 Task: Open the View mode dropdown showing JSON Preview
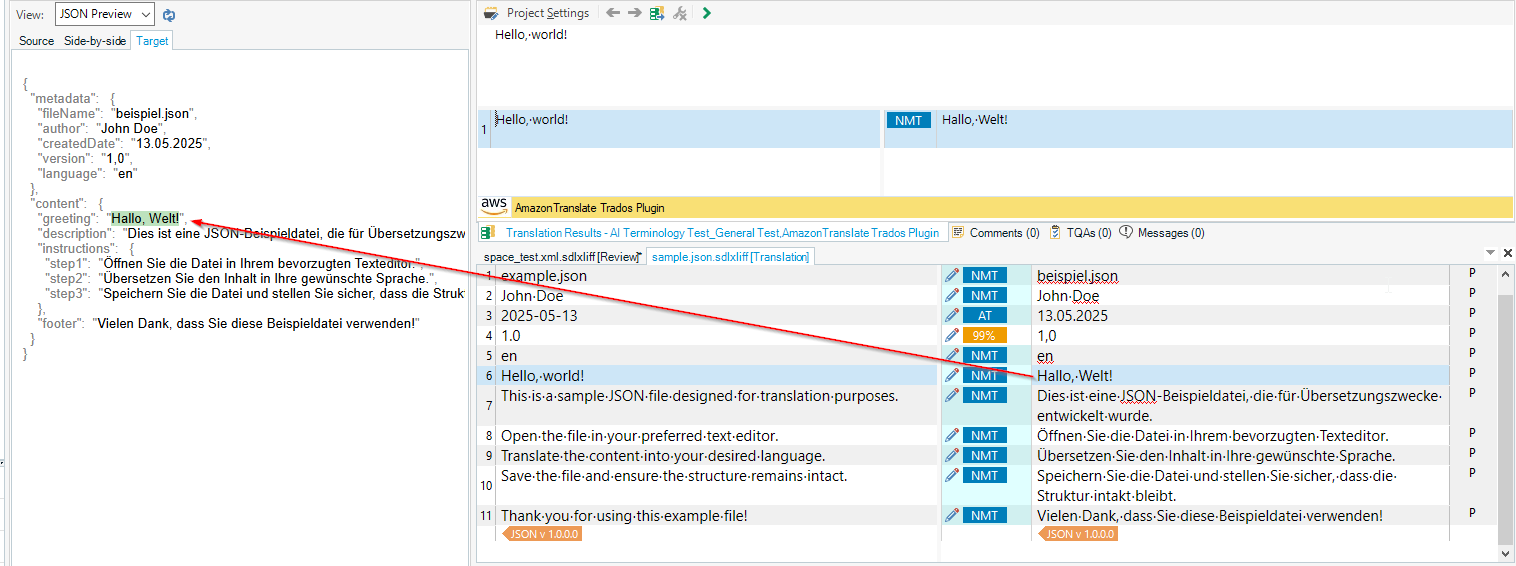coord(105,14)
